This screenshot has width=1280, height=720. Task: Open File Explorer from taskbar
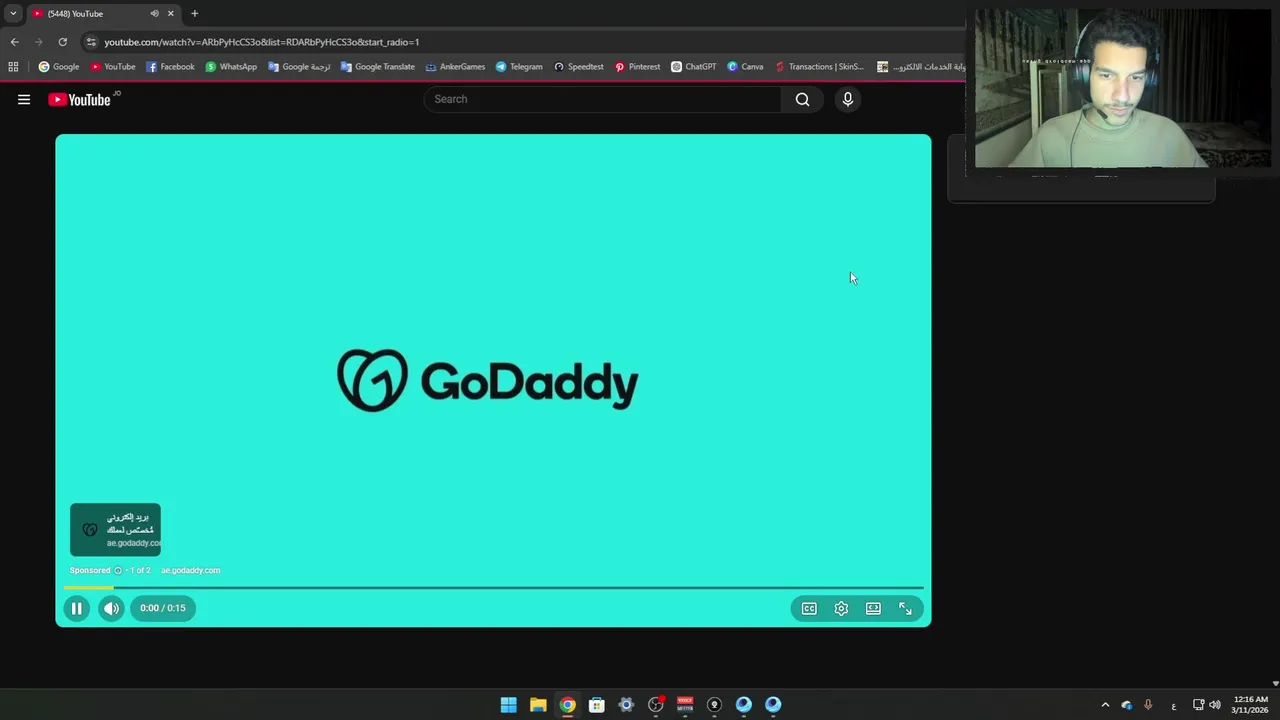pos(538,705)
